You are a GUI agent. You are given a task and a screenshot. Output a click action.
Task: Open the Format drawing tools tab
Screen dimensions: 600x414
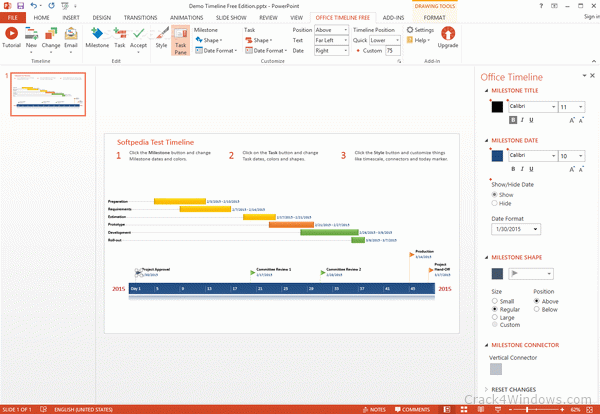pos(434,18)
